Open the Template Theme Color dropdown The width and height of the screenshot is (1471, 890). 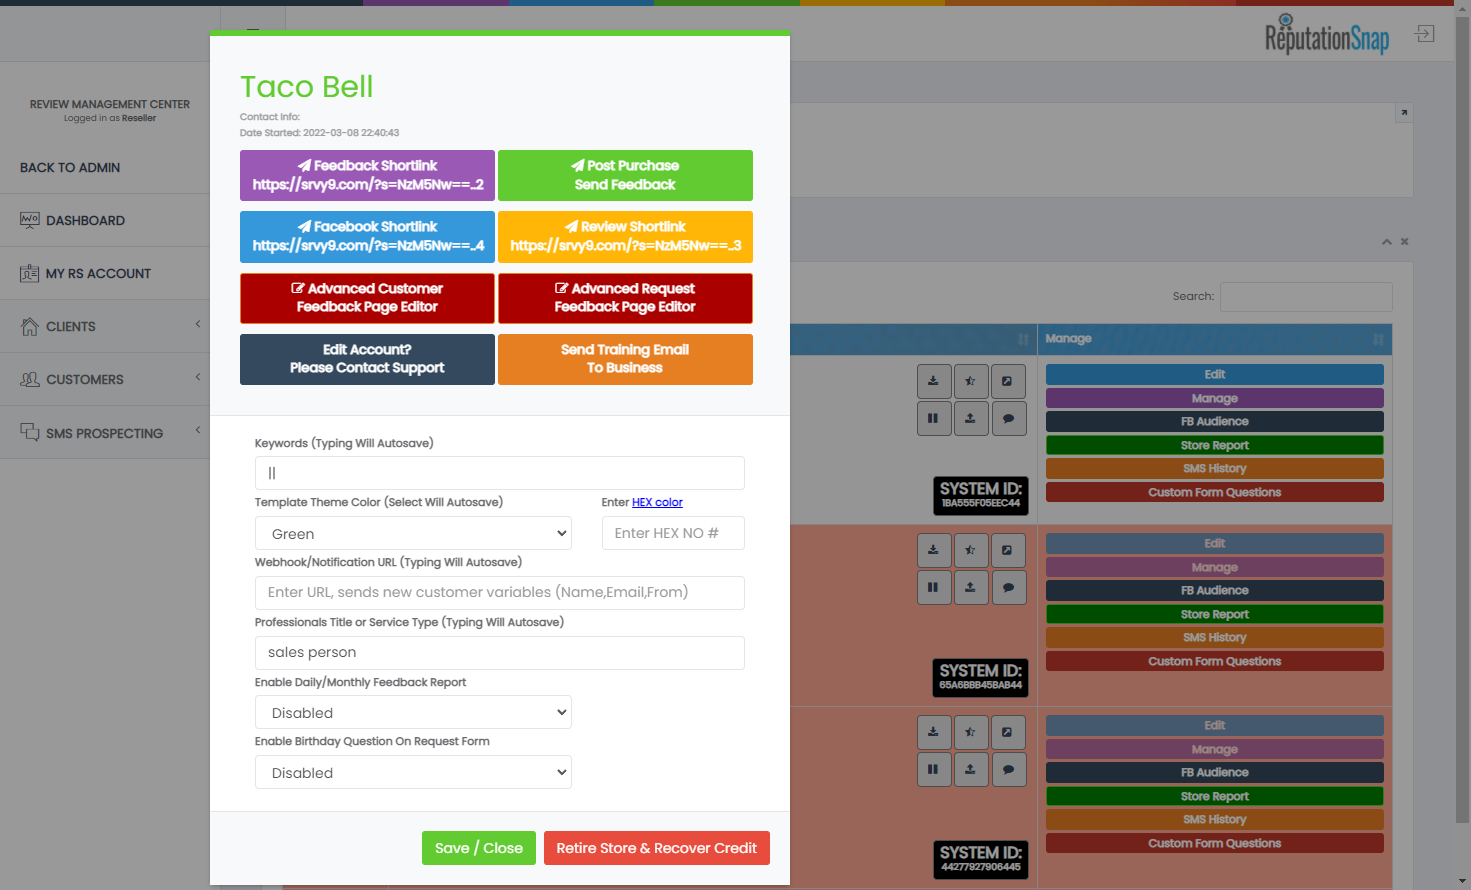[413, 534]
